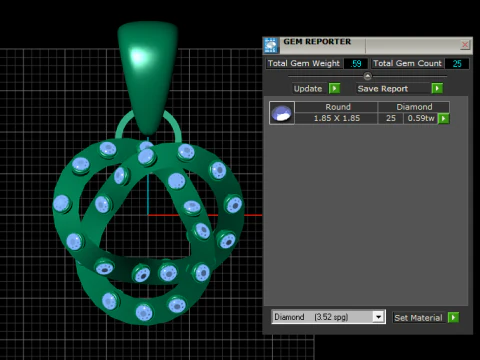The image size is (480, 360).
Task: Click the Total Gem Count value 25
Action: coord(457,64)
